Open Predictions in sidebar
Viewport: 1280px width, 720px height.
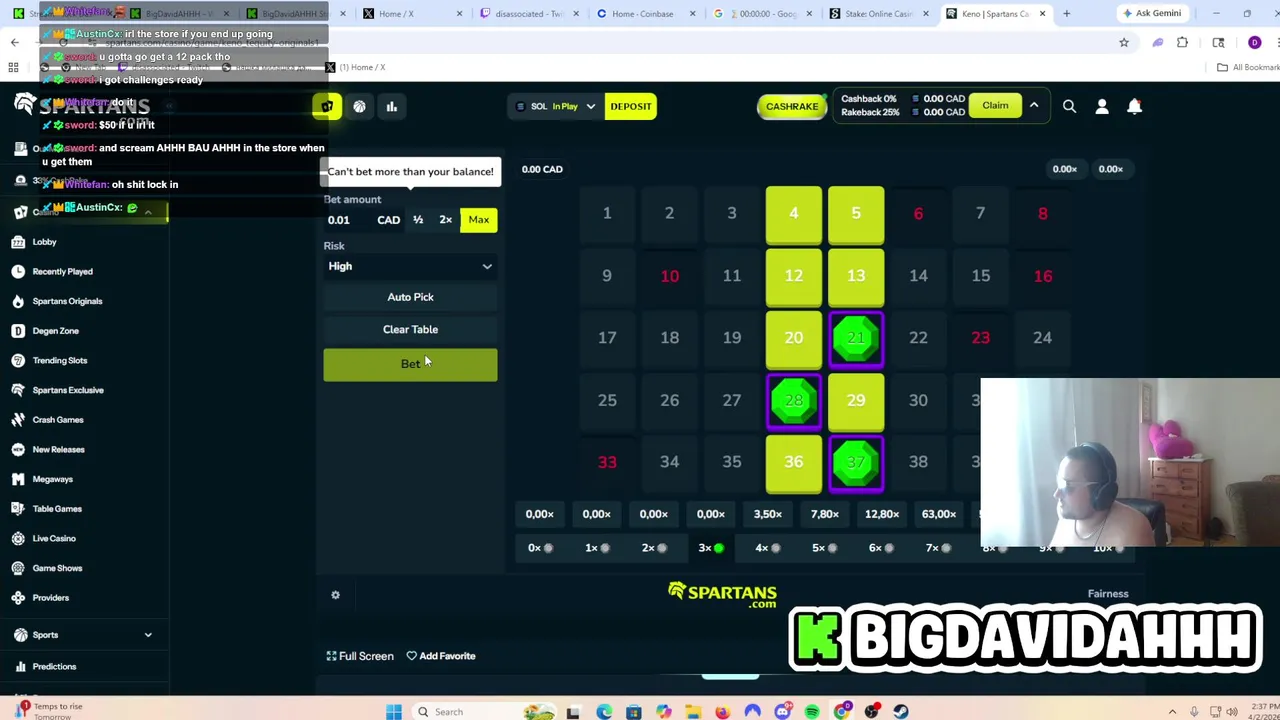tap(54, 667)
